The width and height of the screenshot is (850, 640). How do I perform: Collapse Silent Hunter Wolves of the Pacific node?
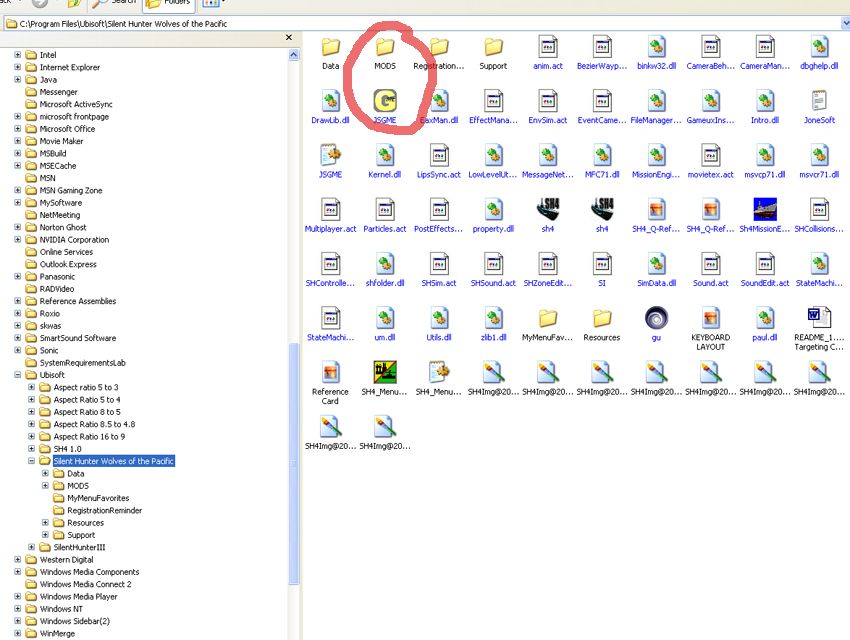pos(31,461)
